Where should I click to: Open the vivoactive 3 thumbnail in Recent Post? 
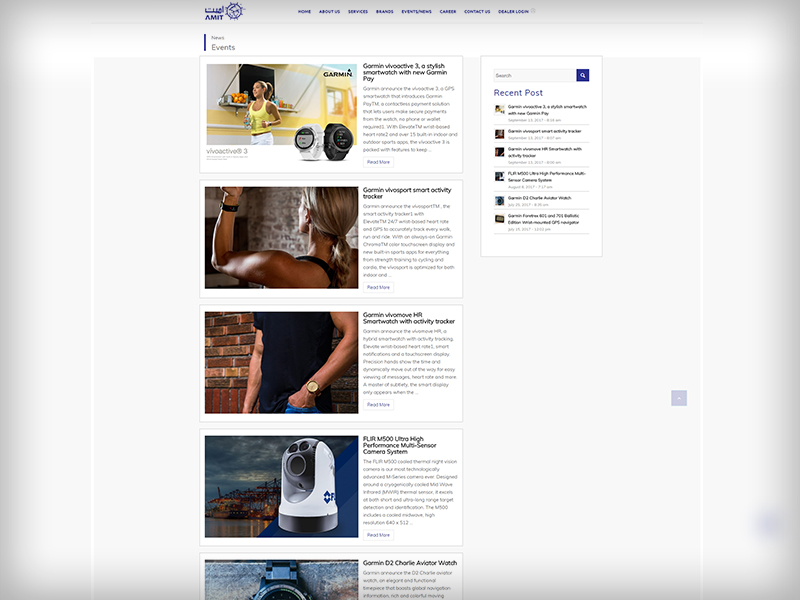click(499, 110)
